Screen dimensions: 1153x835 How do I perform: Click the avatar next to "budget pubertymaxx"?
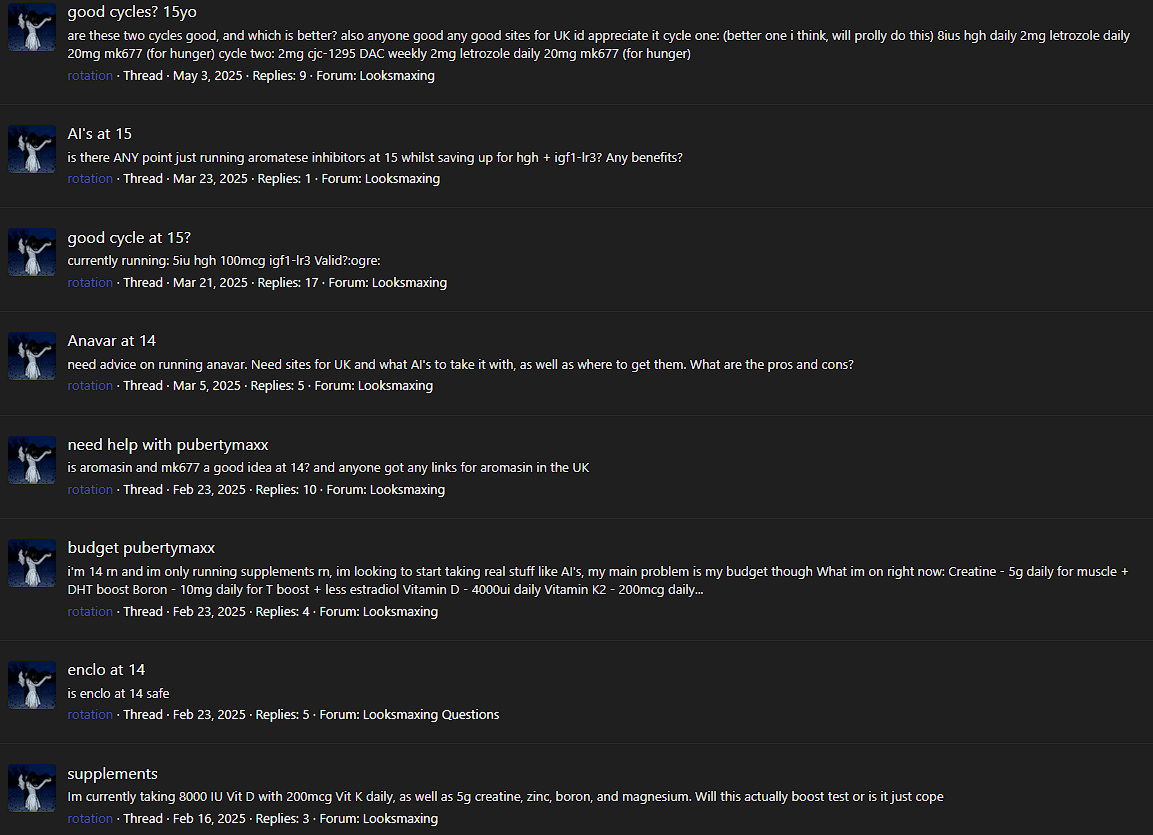click(x=32, y=563)
